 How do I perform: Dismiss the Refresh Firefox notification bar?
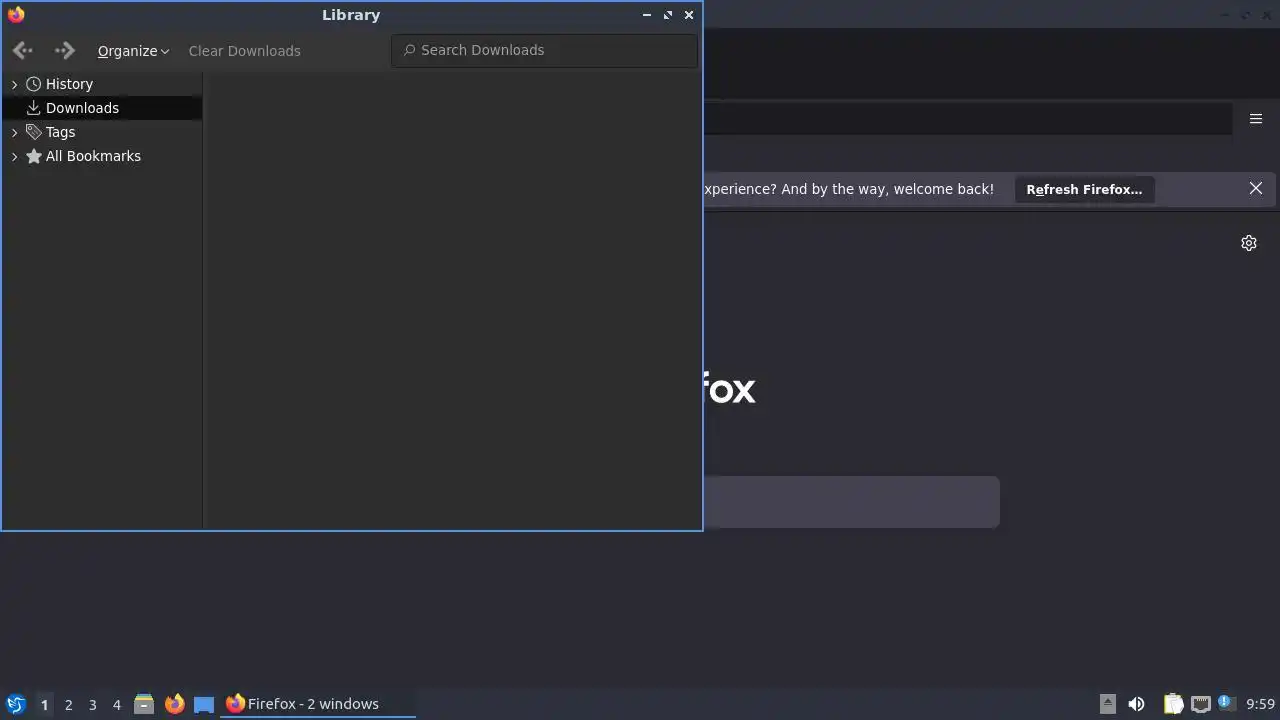tap(1256, 188)
